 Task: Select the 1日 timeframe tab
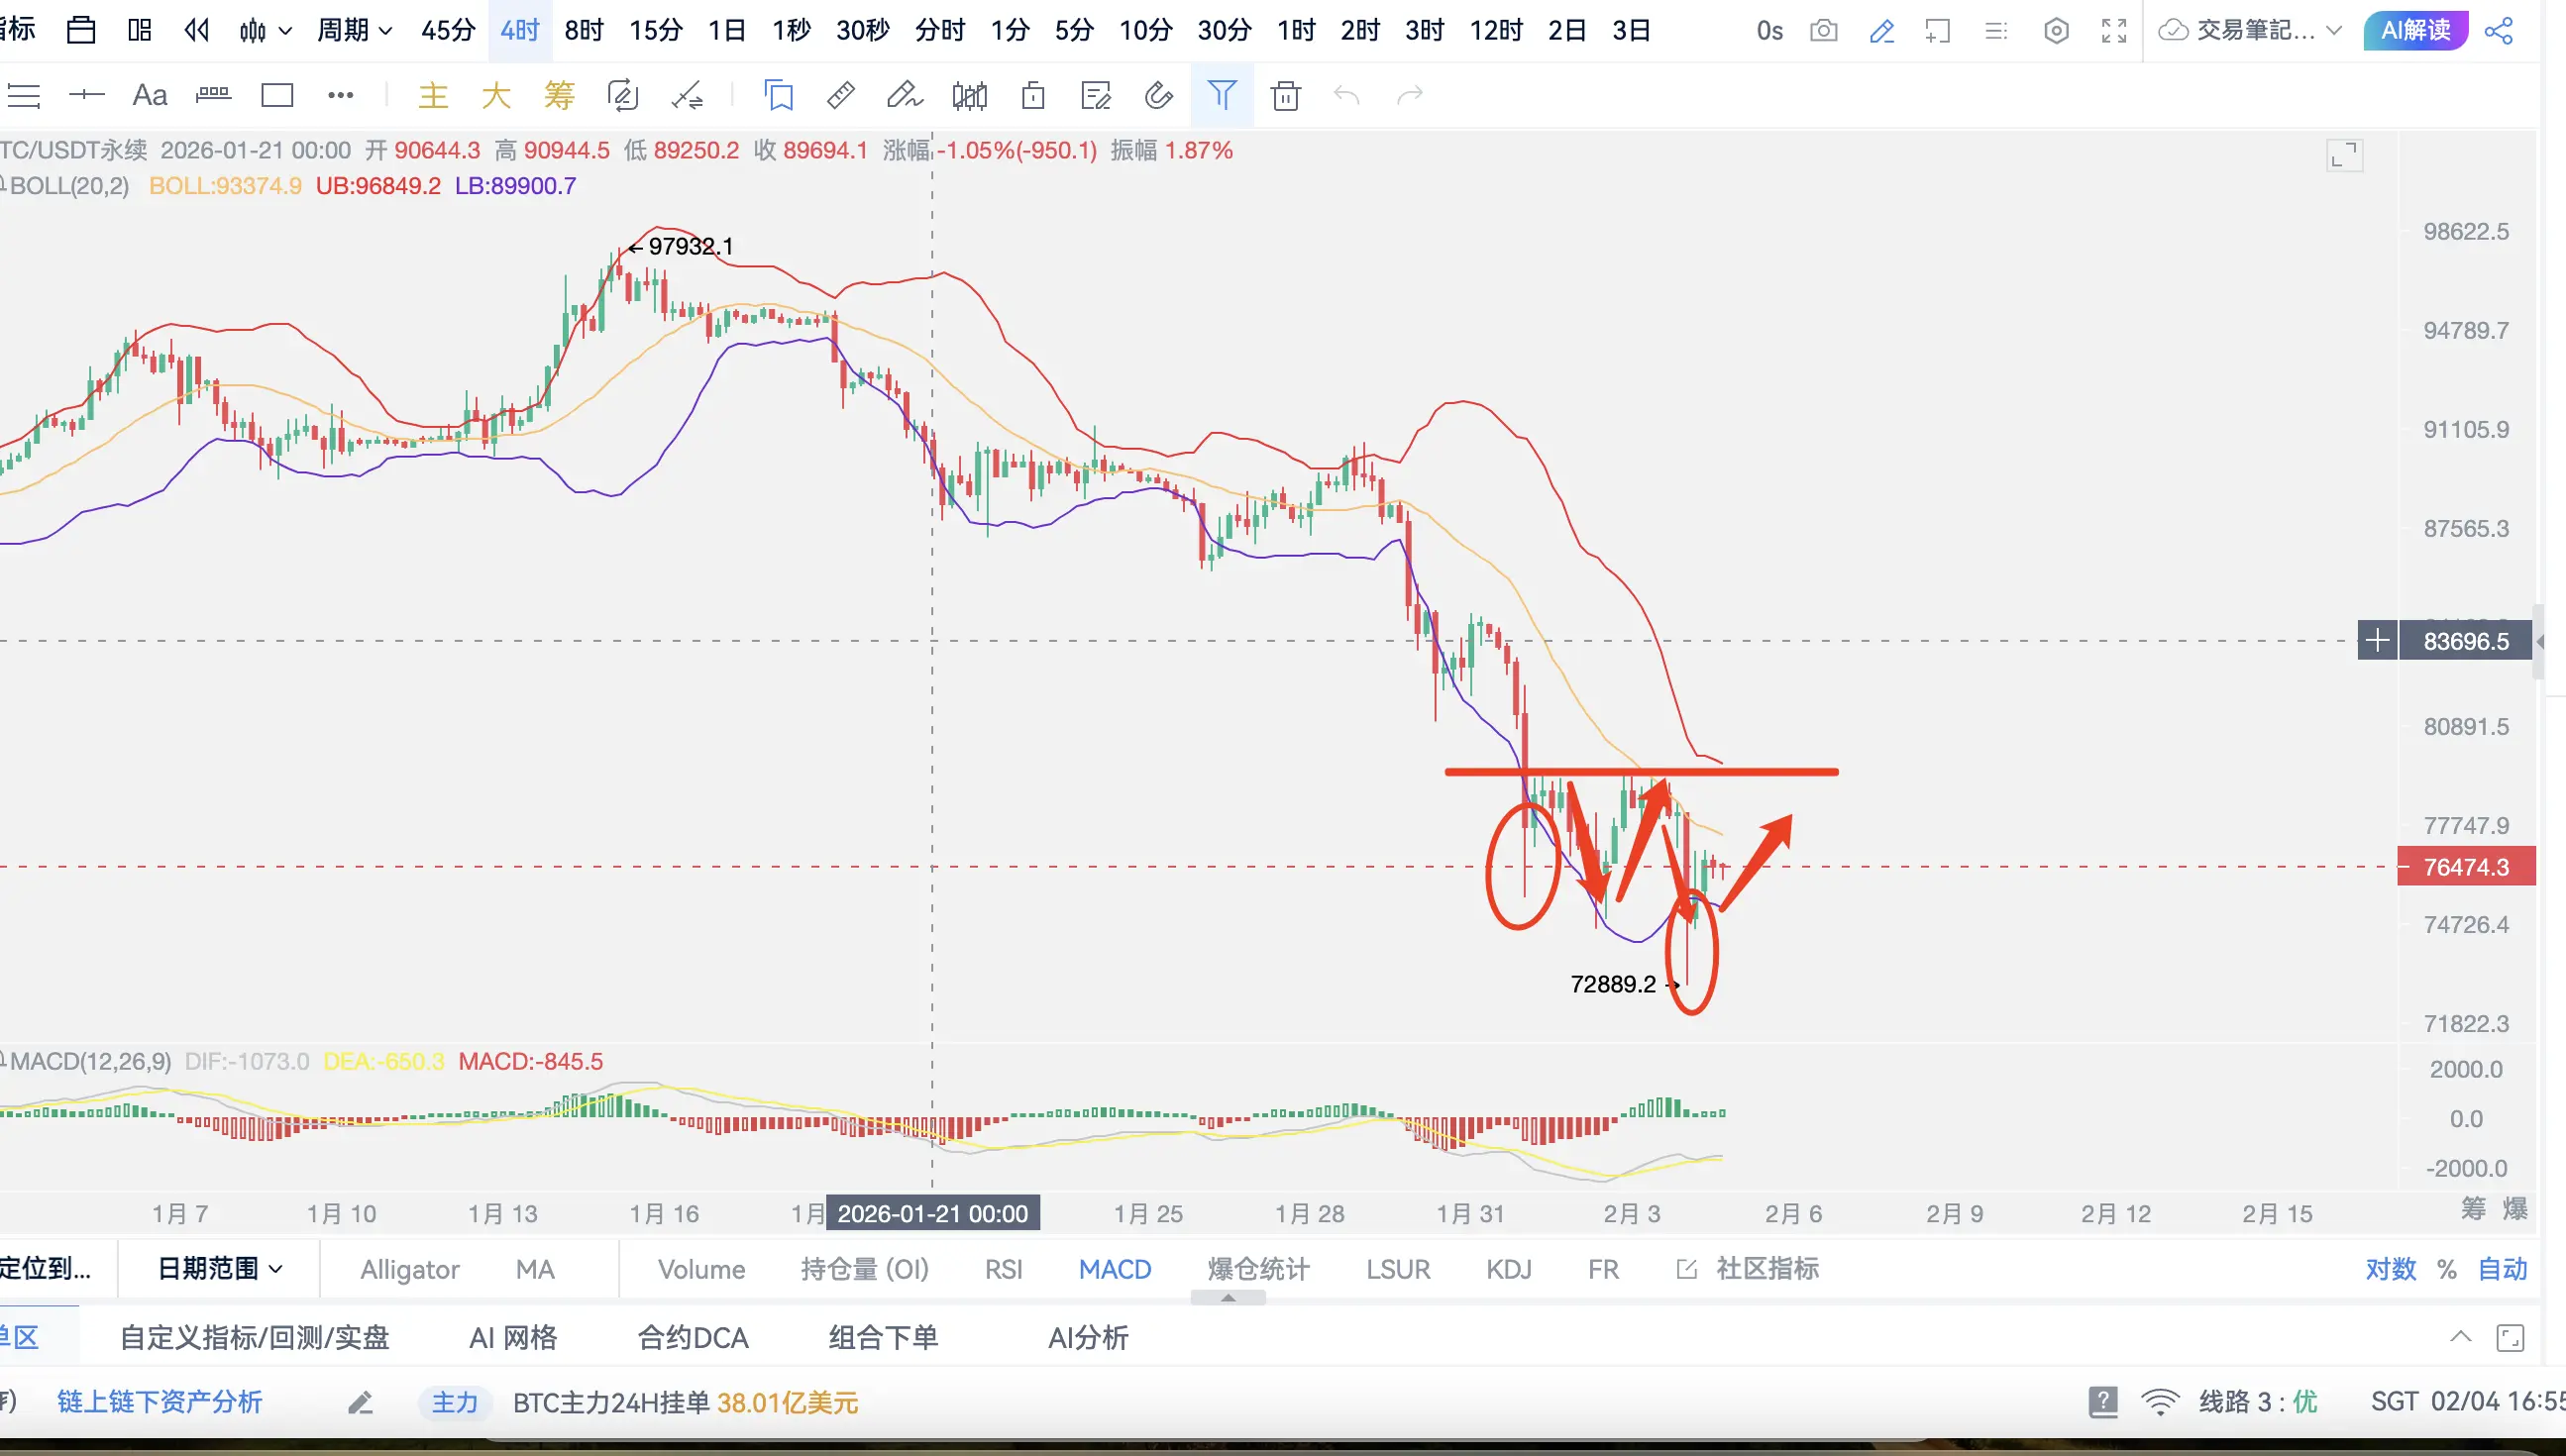[727, 30]
